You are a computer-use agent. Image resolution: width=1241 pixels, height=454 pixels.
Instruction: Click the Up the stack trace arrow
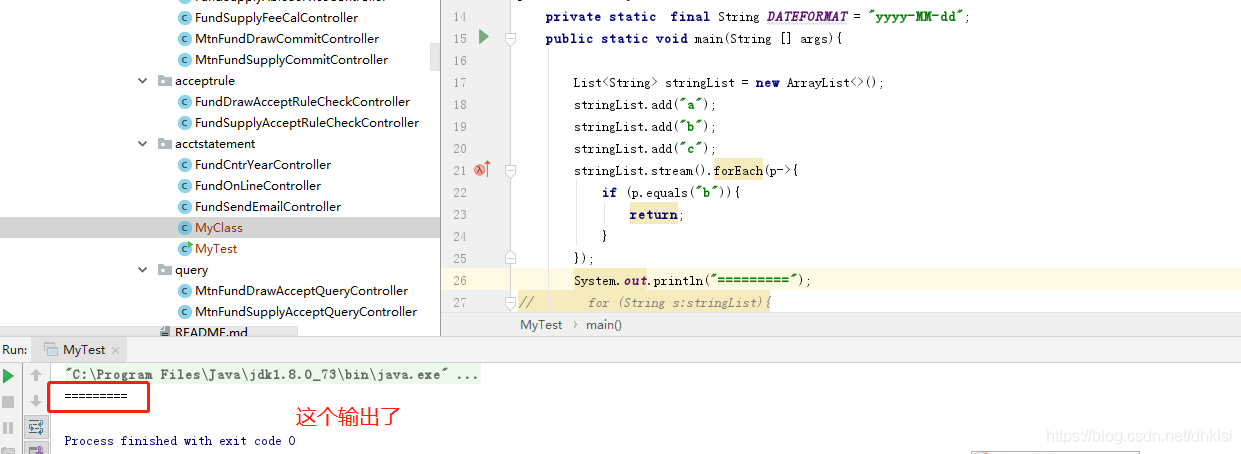tap(36, 376)
